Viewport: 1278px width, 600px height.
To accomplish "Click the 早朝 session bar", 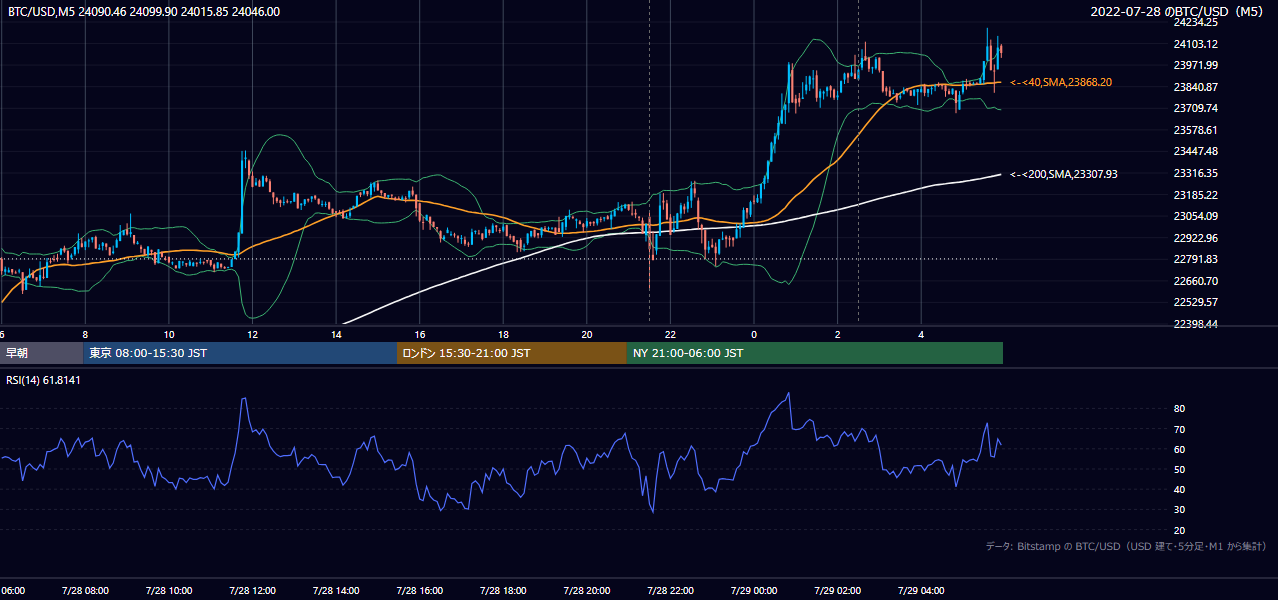I will point(41,353).
